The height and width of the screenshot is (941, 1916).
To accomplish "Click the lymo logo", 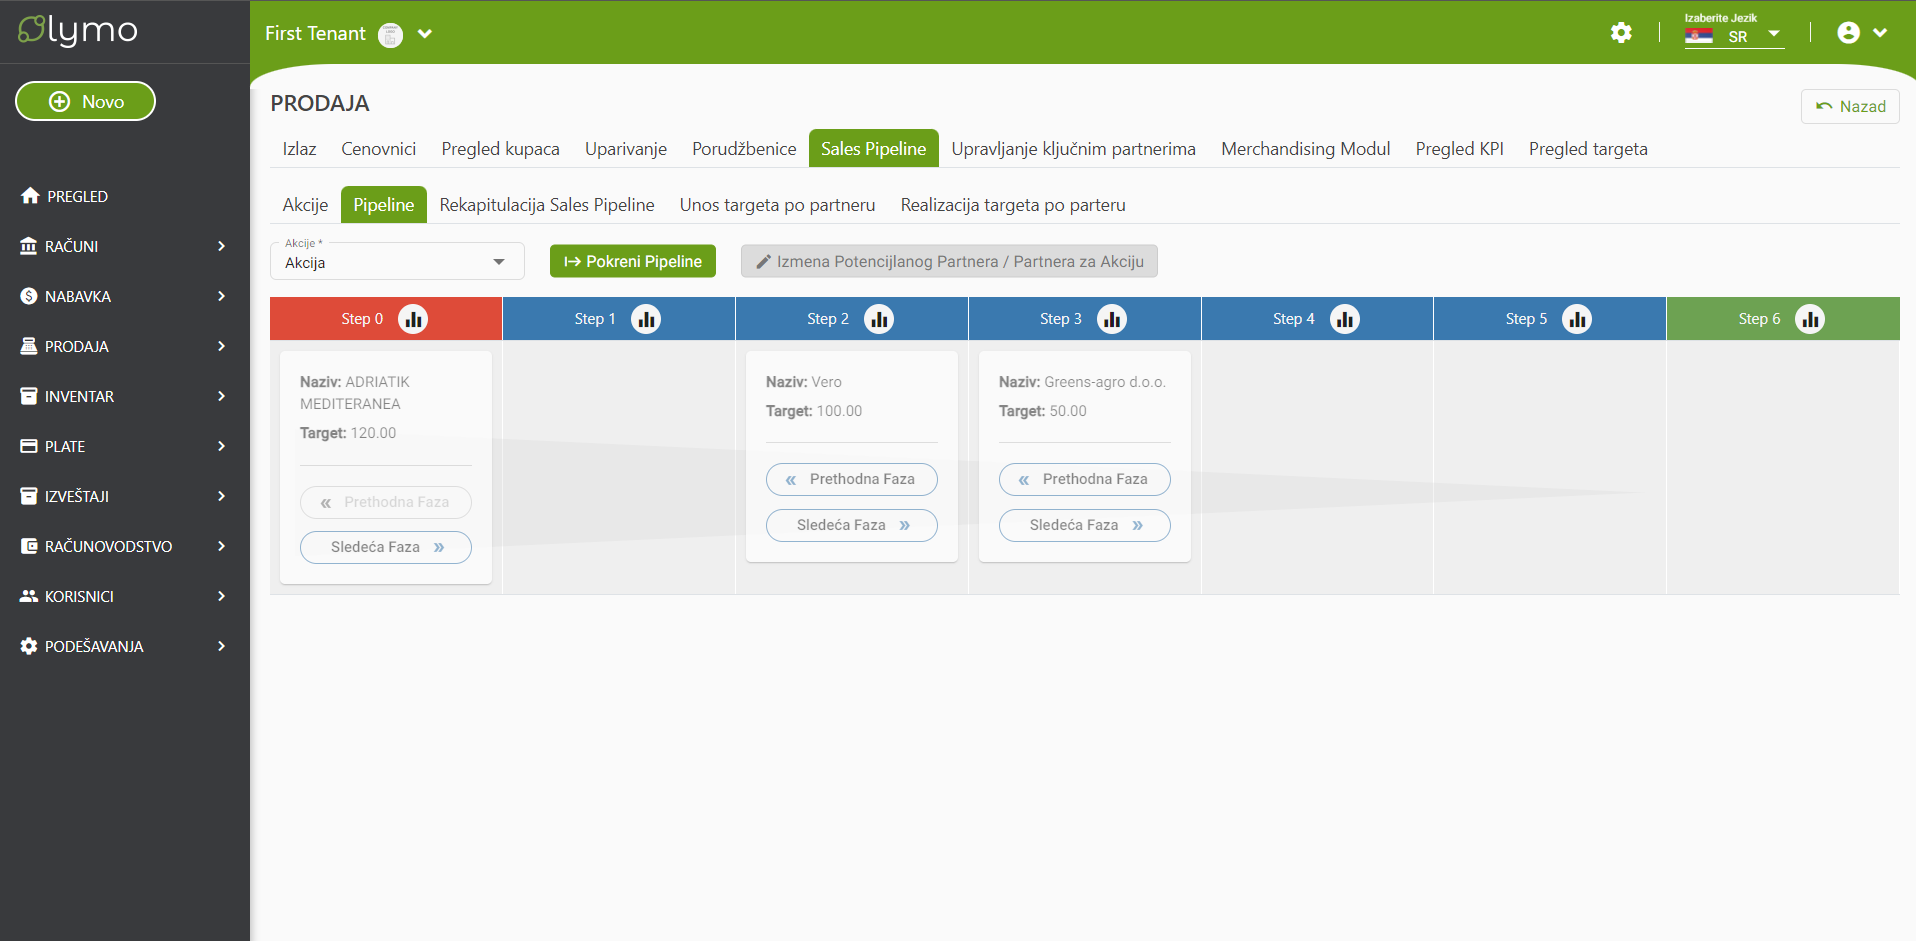I will (x=78, y=31).
